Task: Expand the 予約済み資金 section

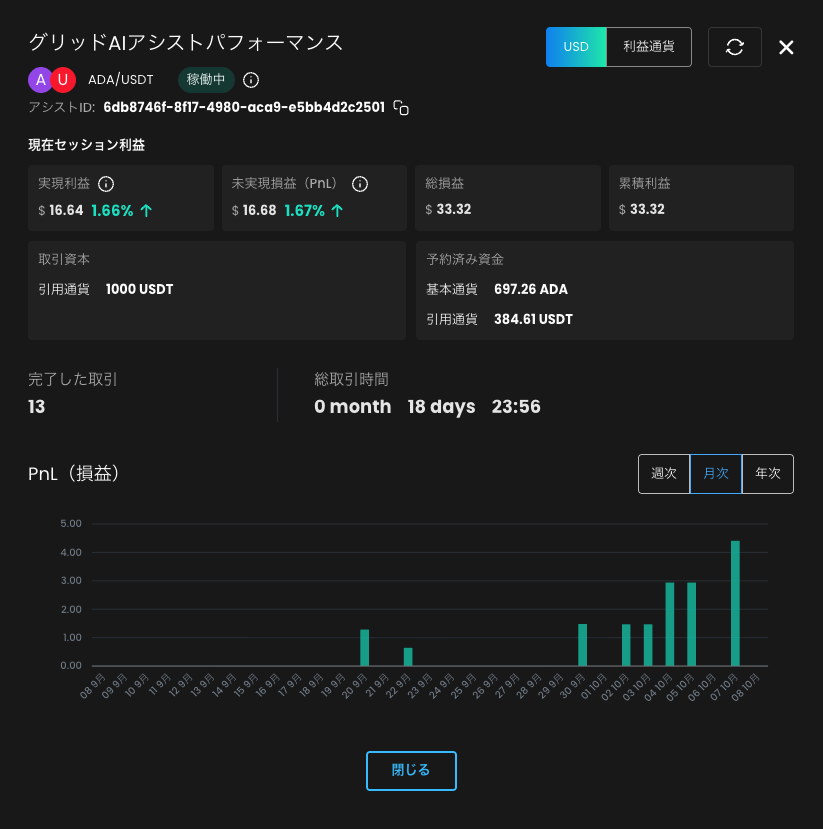Action: [604, 290]
